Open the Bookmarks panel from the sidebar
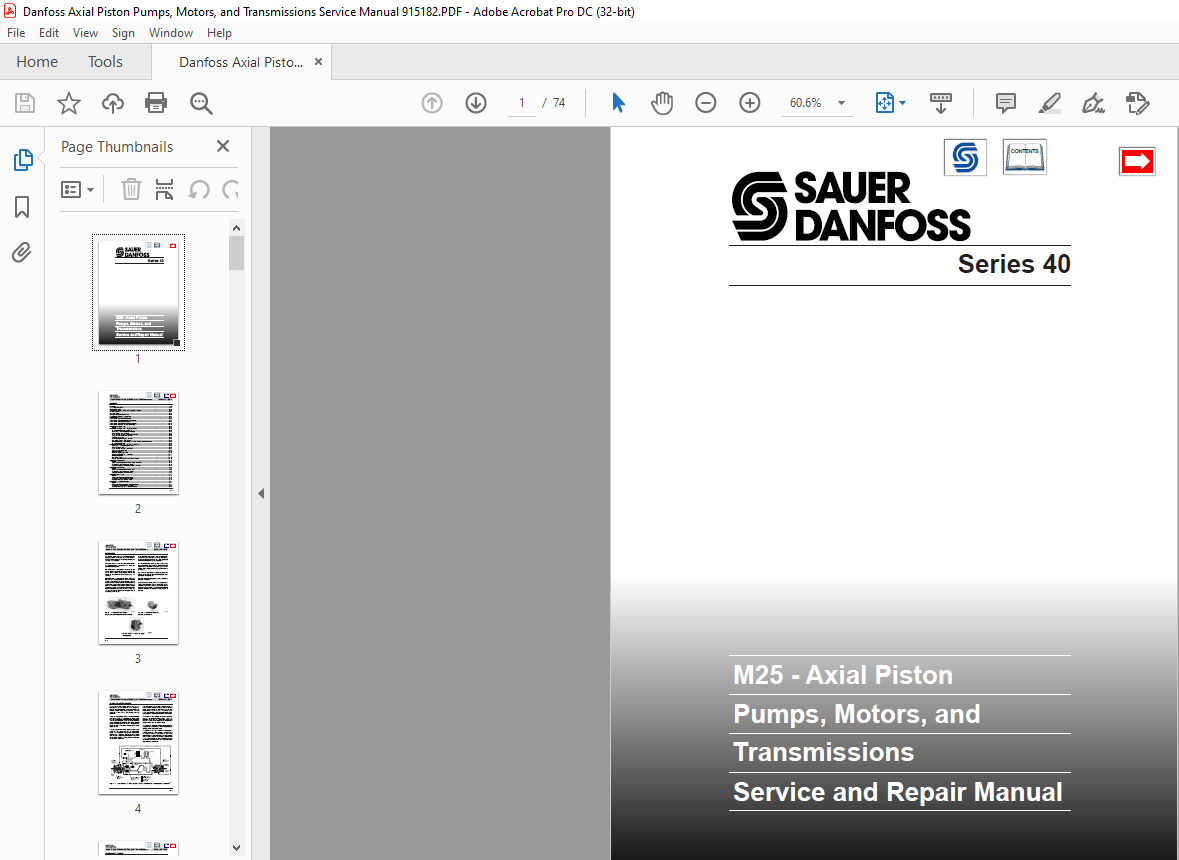The image size is (1179, 860). 22,207
